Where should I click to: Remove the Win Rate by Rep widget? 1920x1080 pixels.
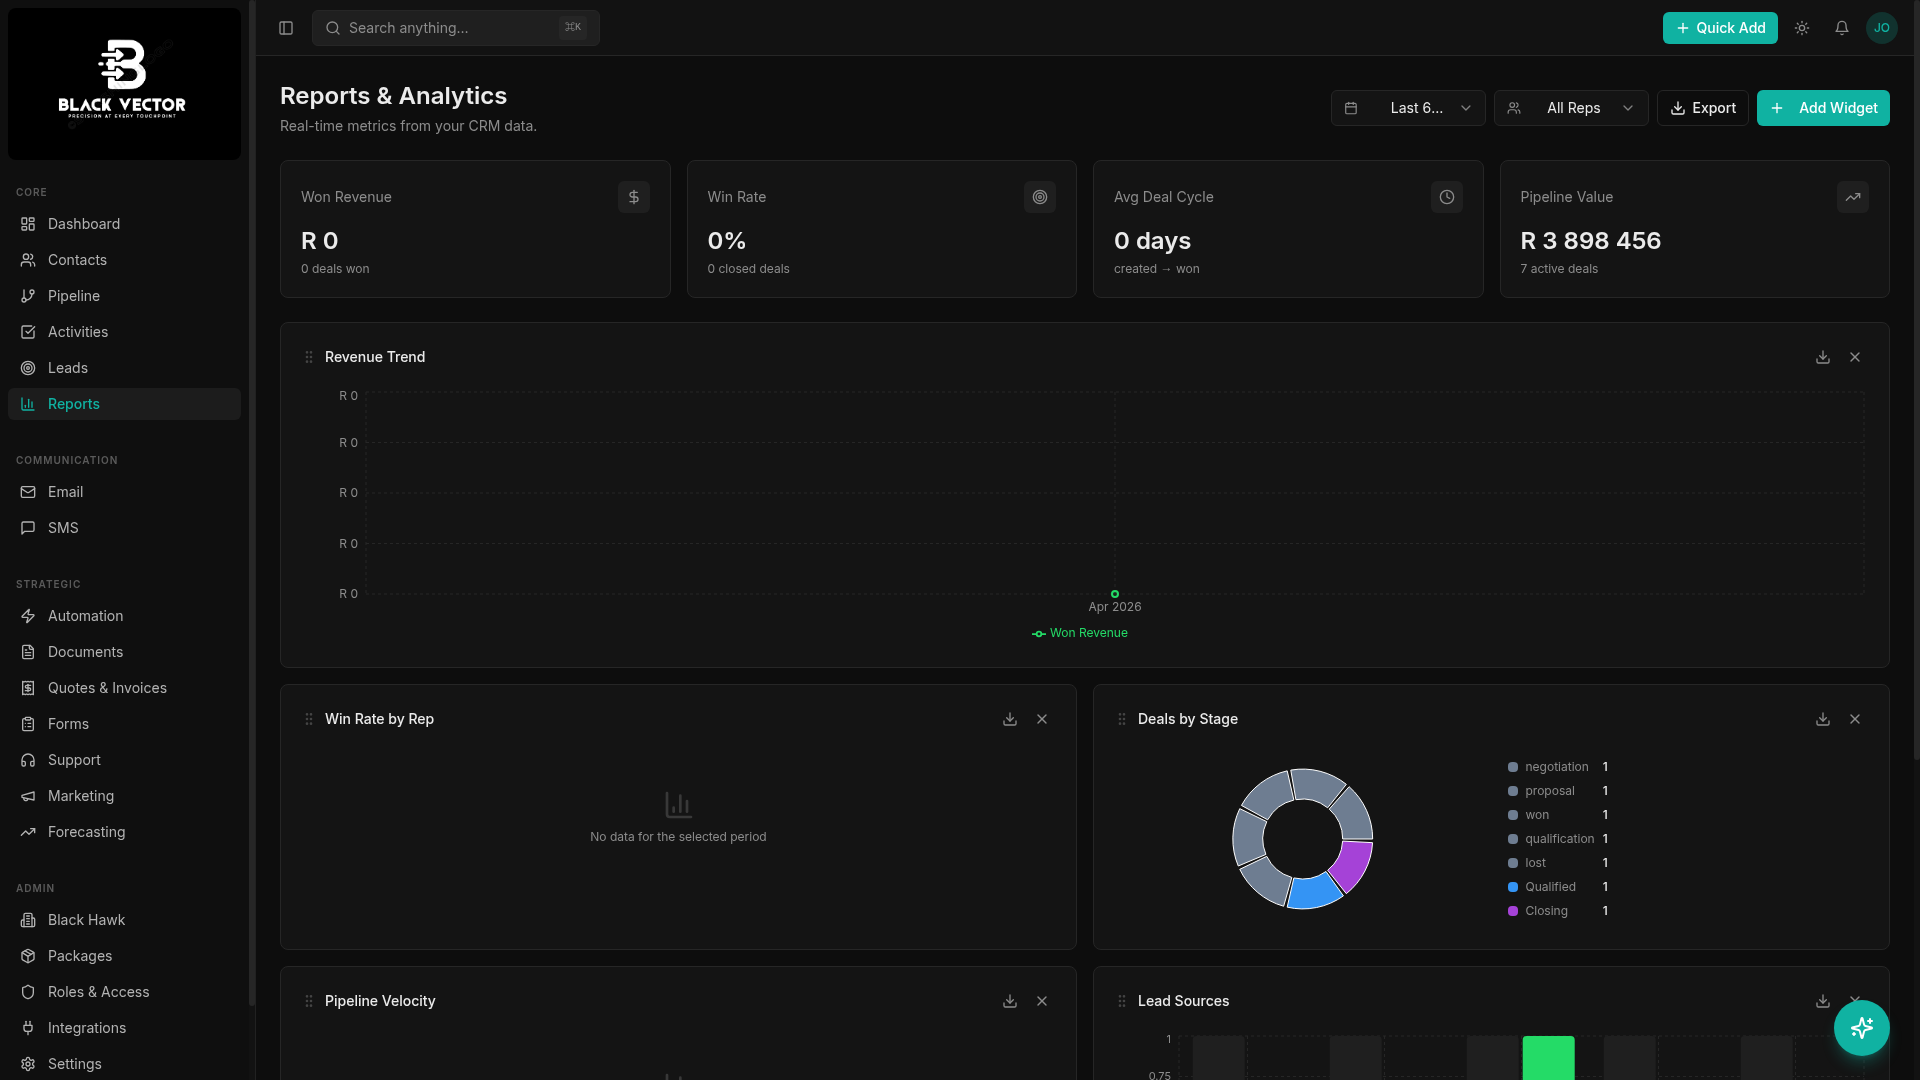1042,719
